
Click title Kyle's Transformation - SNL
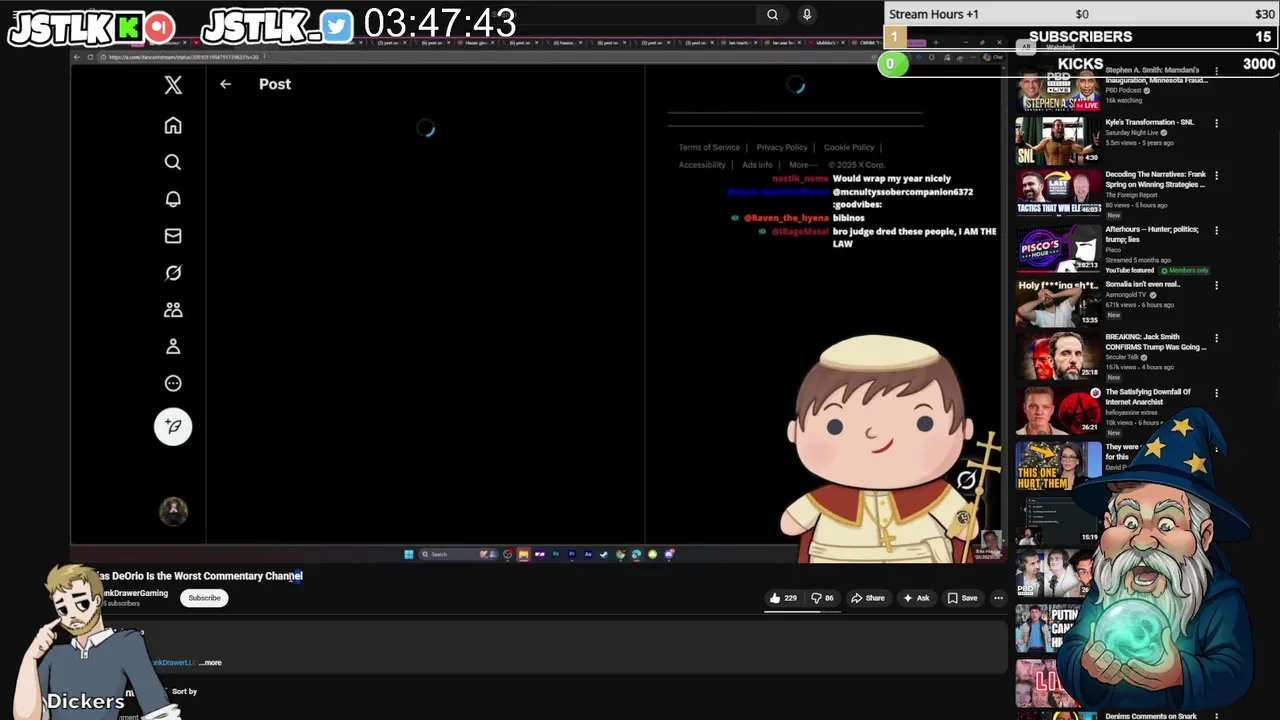(1149, 122)
